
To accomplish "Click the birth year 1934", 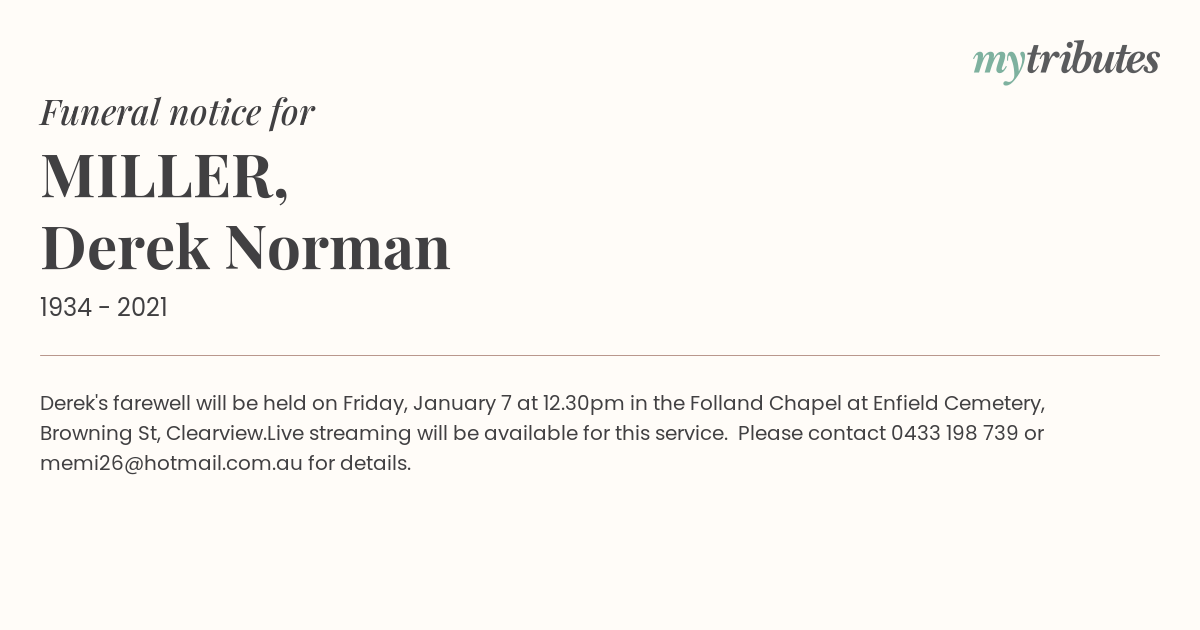I will (x=65, y=308).
